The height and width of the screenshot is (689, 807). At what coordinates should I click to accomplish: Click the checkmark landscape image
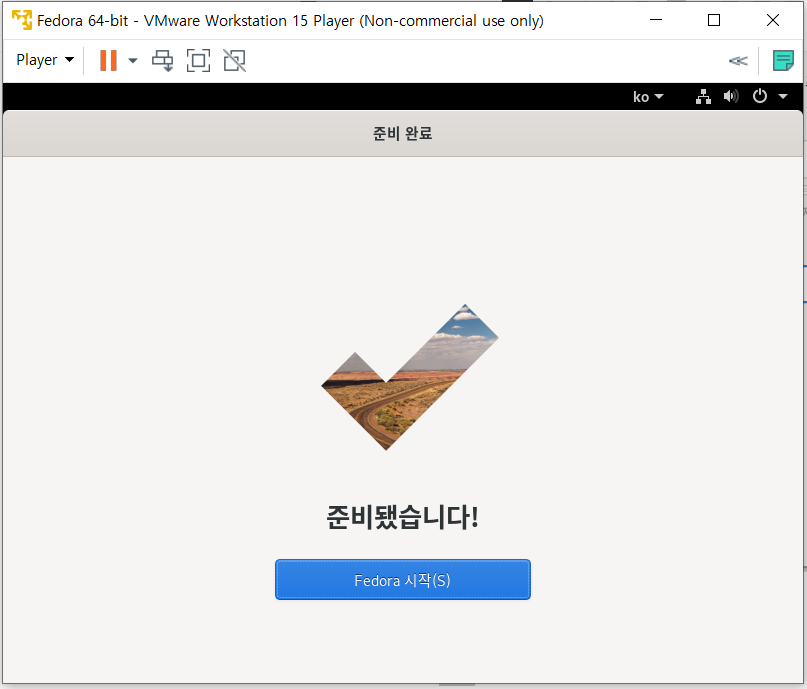[x=410, y=377]
